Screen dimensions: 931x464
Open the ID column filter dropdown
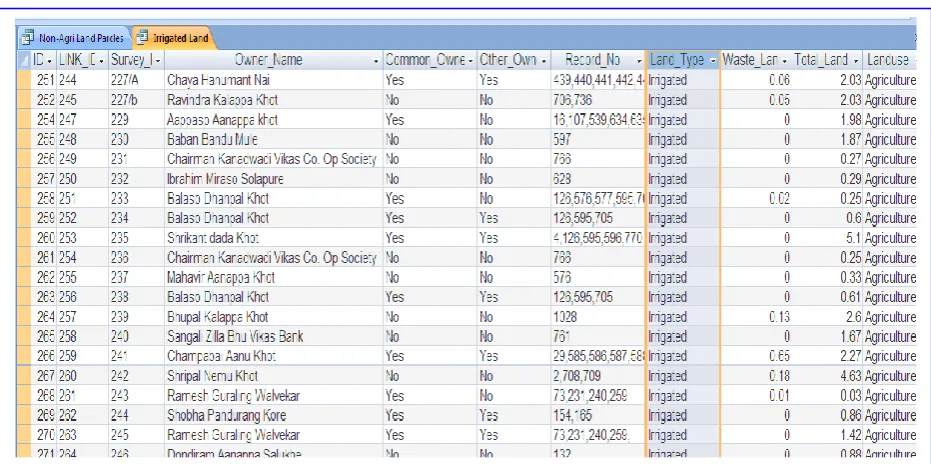coord(49,61)
